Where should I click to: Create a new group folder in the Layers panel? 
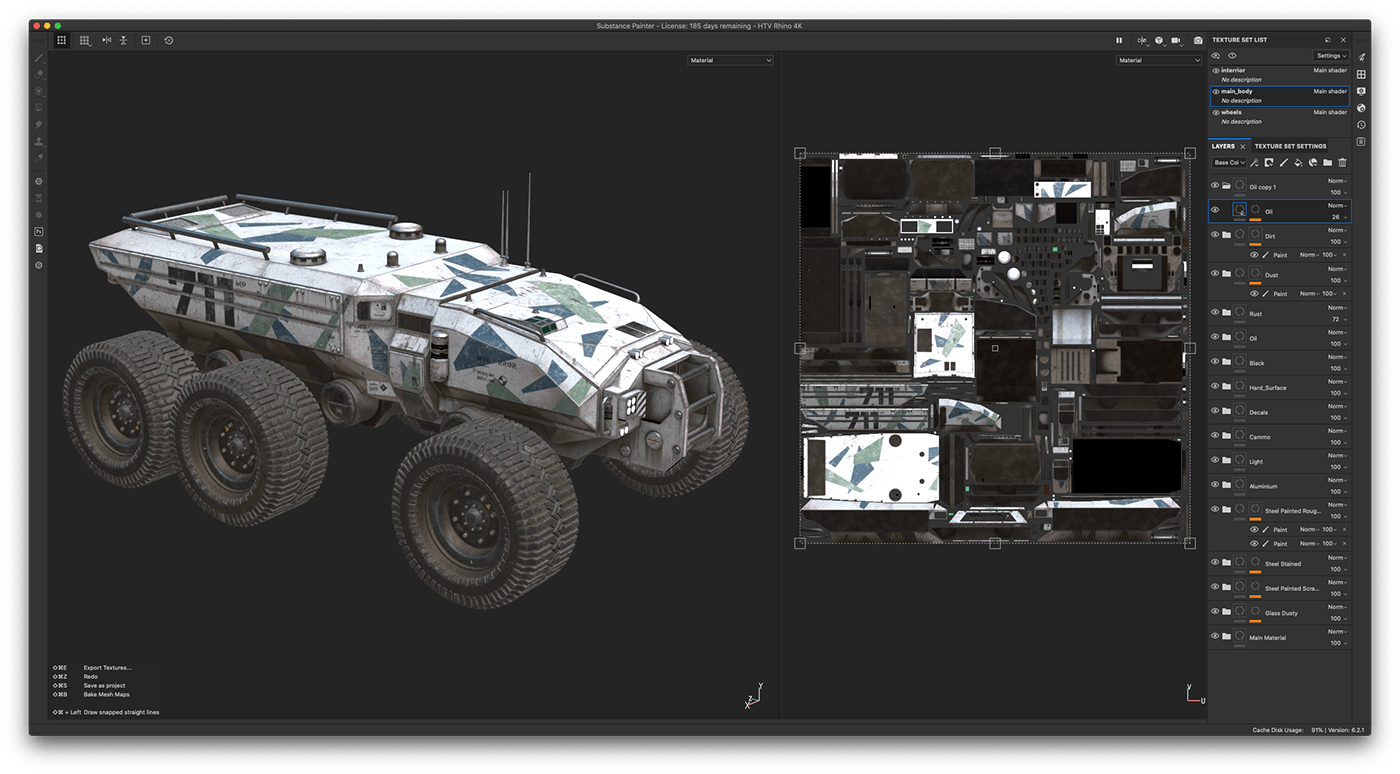click(x=1329, y=162)
